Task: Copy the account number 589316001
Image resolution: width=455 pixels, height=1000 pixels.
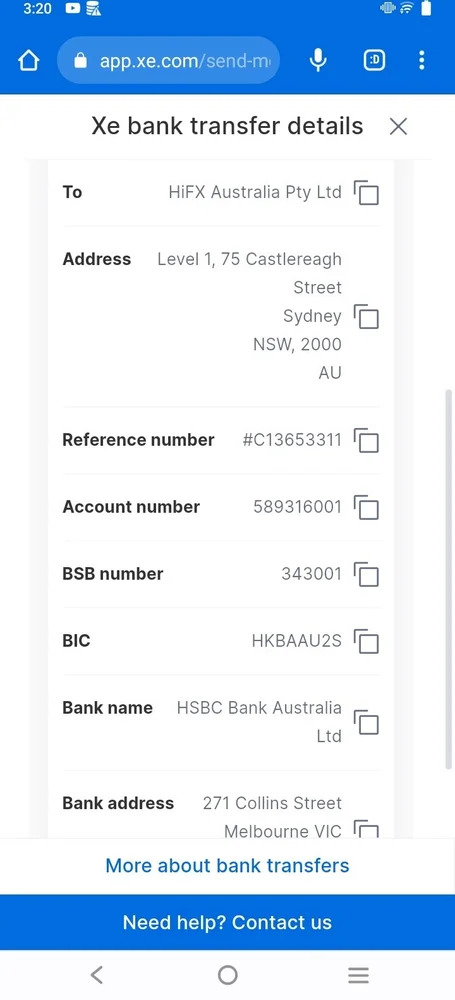Action: coord(366,507)
